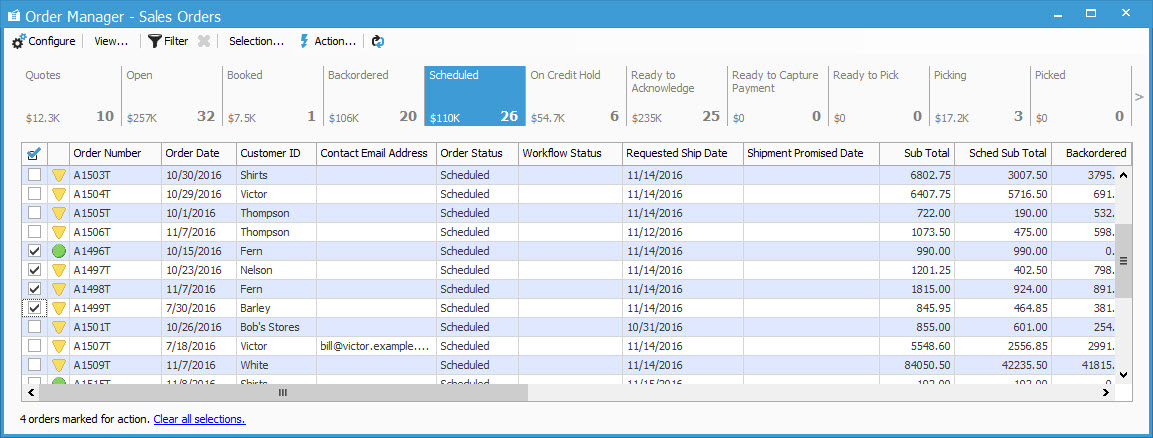Click the Filter funnel icon
The image size is (1153, 438).
(154, 41)
